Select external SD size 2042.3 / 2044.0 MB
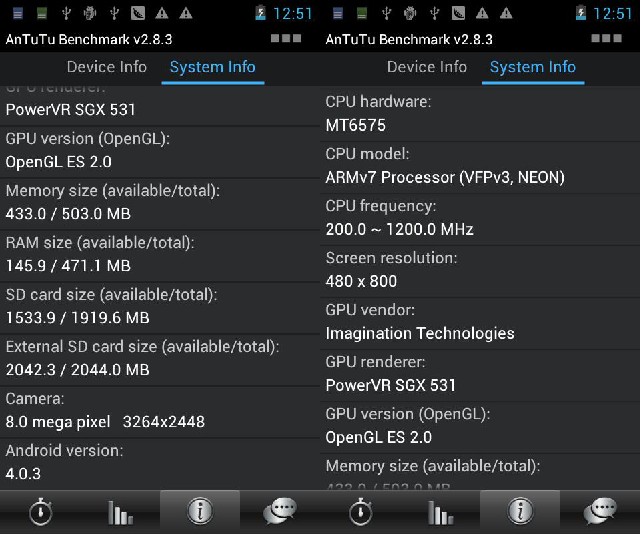Screen dimensions: 641x535 point(77,369)
